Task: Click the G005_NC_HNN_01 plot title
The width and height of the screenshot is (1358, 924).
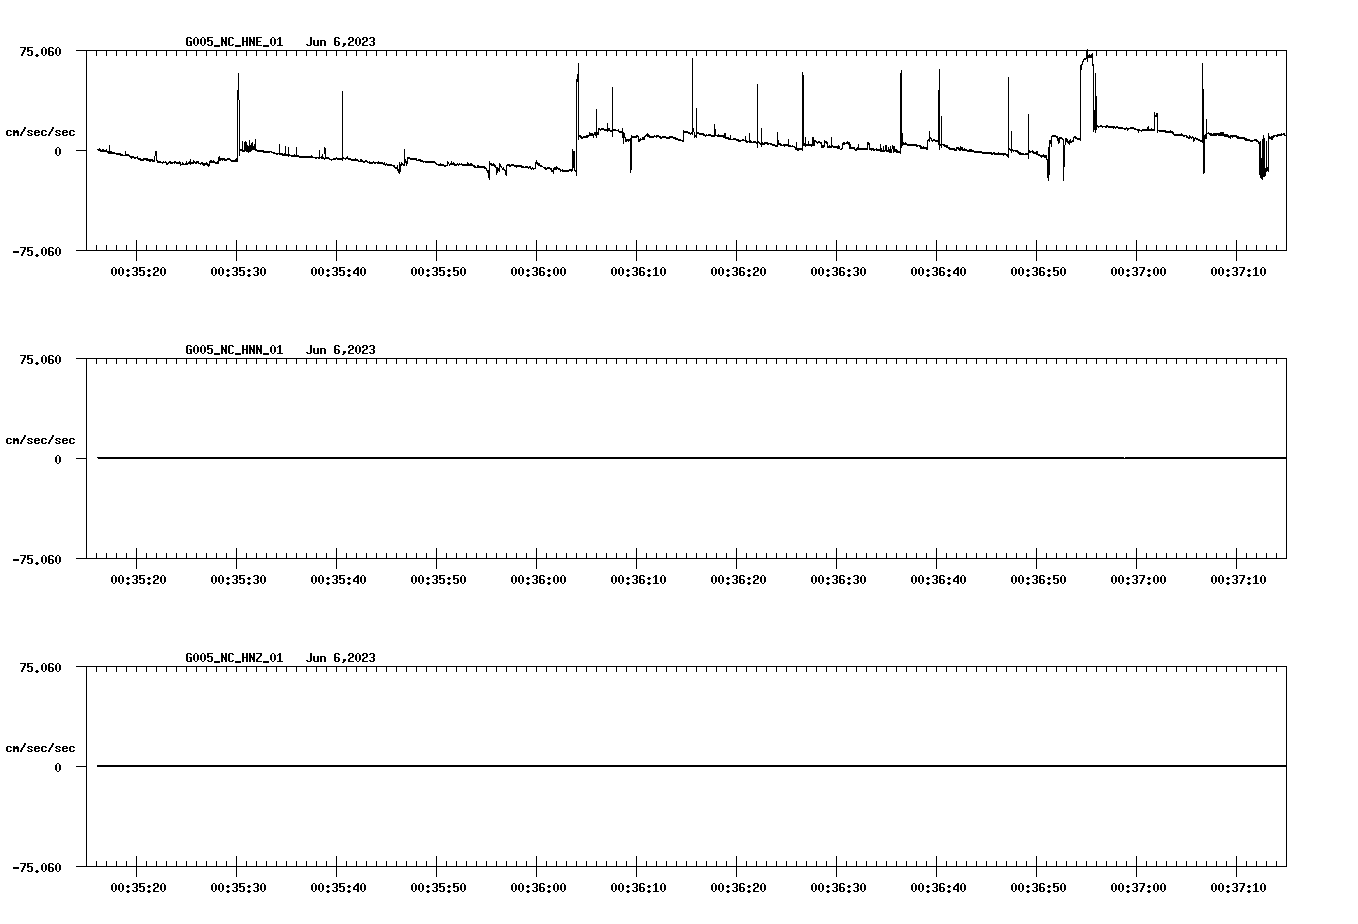Action: point(234,350)
